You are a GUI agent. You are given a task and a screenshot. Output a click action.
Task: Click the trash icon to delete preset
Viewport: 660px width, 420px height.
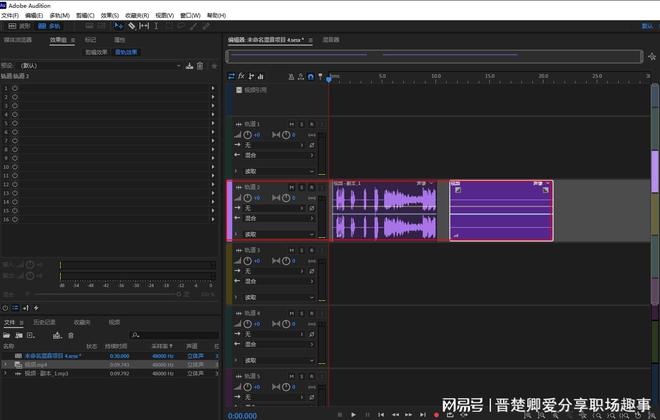click(x=200, y=65)
